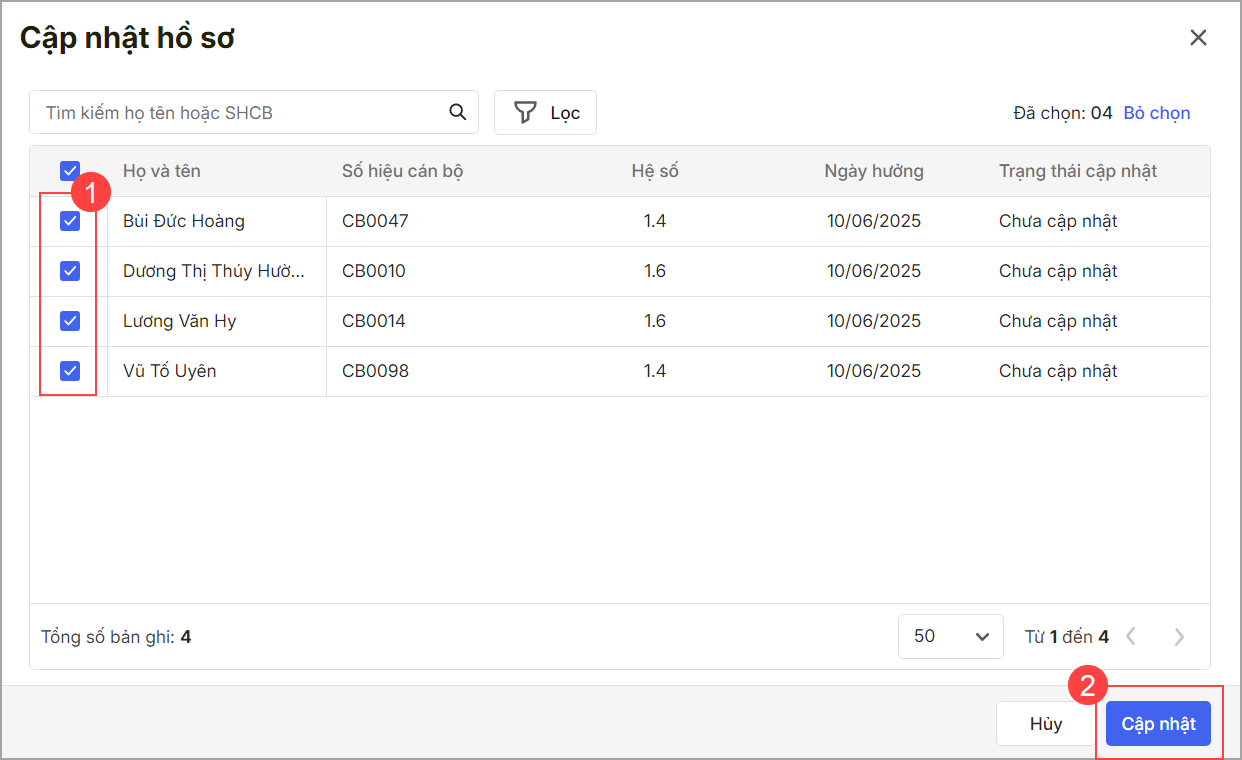Click the coefficient 1.4 for Bùi Đức Hoàng
The image size is (1242, 760).
[655, 221]
